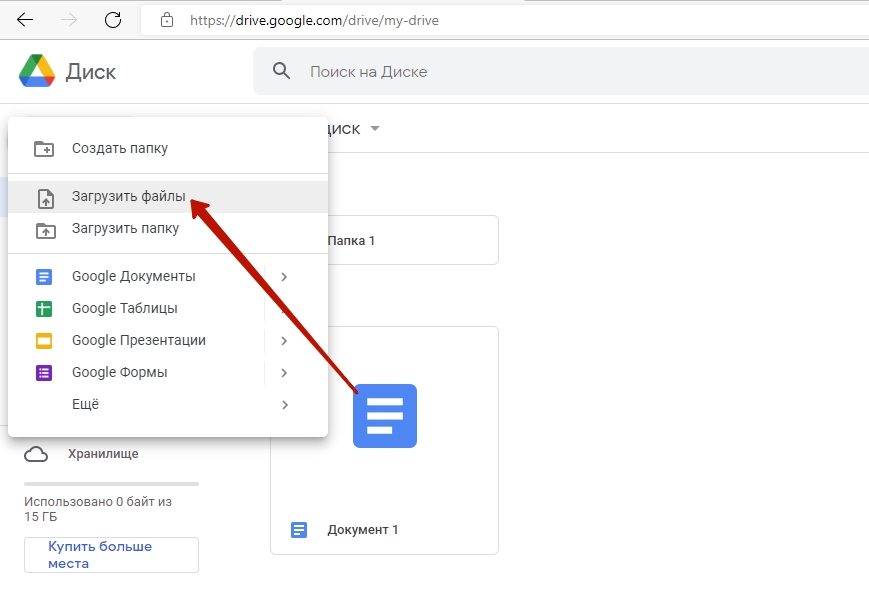Click the browser back arrow
The width and height of the screenshot is (869, 616).
(25, 21)
